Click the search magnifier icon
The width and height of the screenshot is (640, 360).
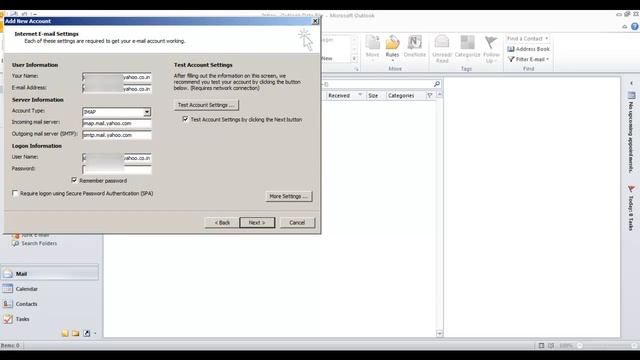436,84
